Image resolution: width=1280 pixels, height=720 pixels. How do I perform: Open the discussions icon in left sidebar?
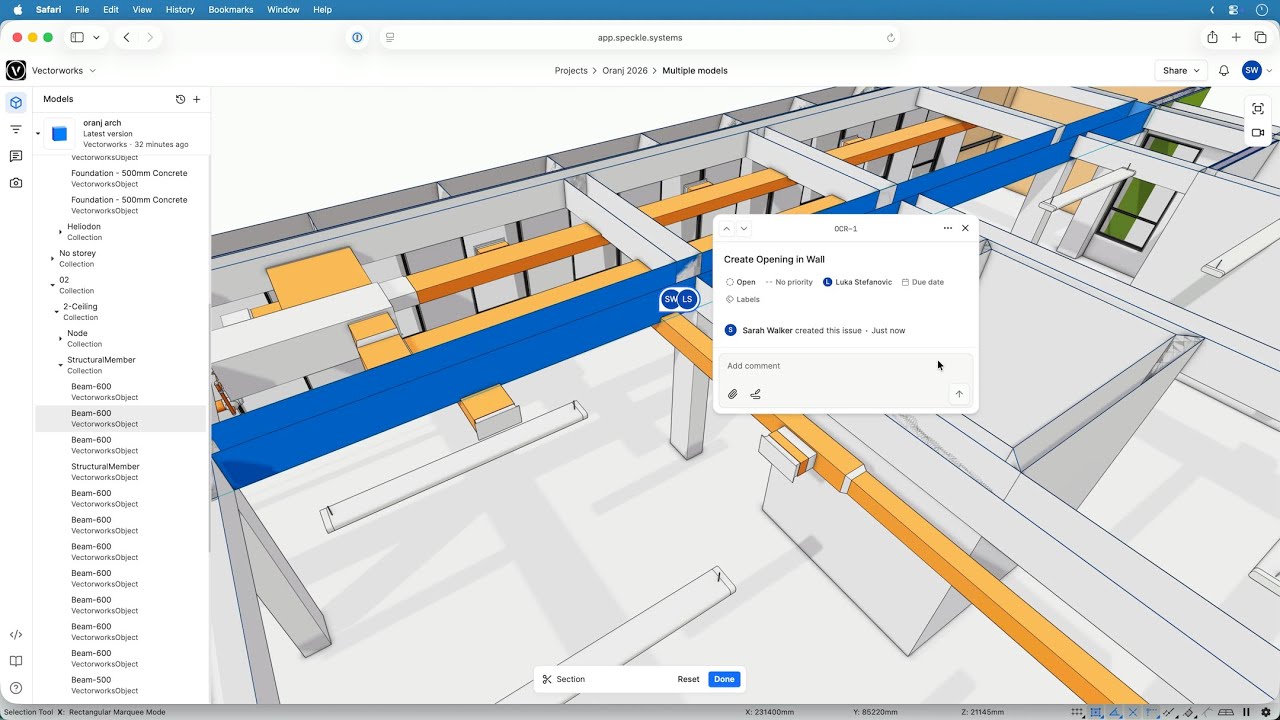[x=16, y=157]
